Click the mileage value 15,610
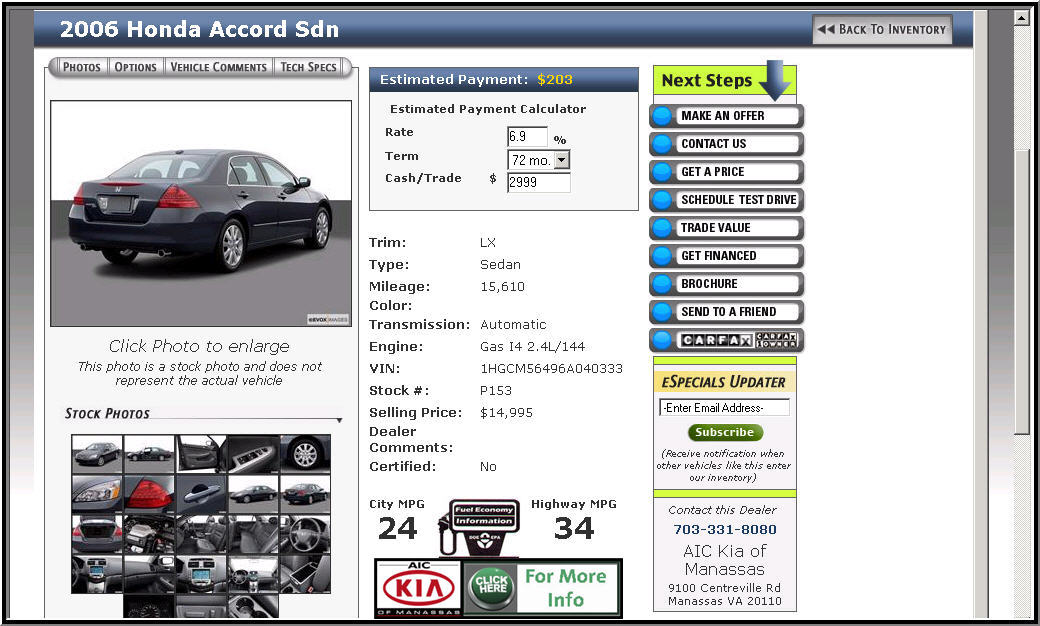This screenshot has width=1040, height=626. click(x=502, y=286)
